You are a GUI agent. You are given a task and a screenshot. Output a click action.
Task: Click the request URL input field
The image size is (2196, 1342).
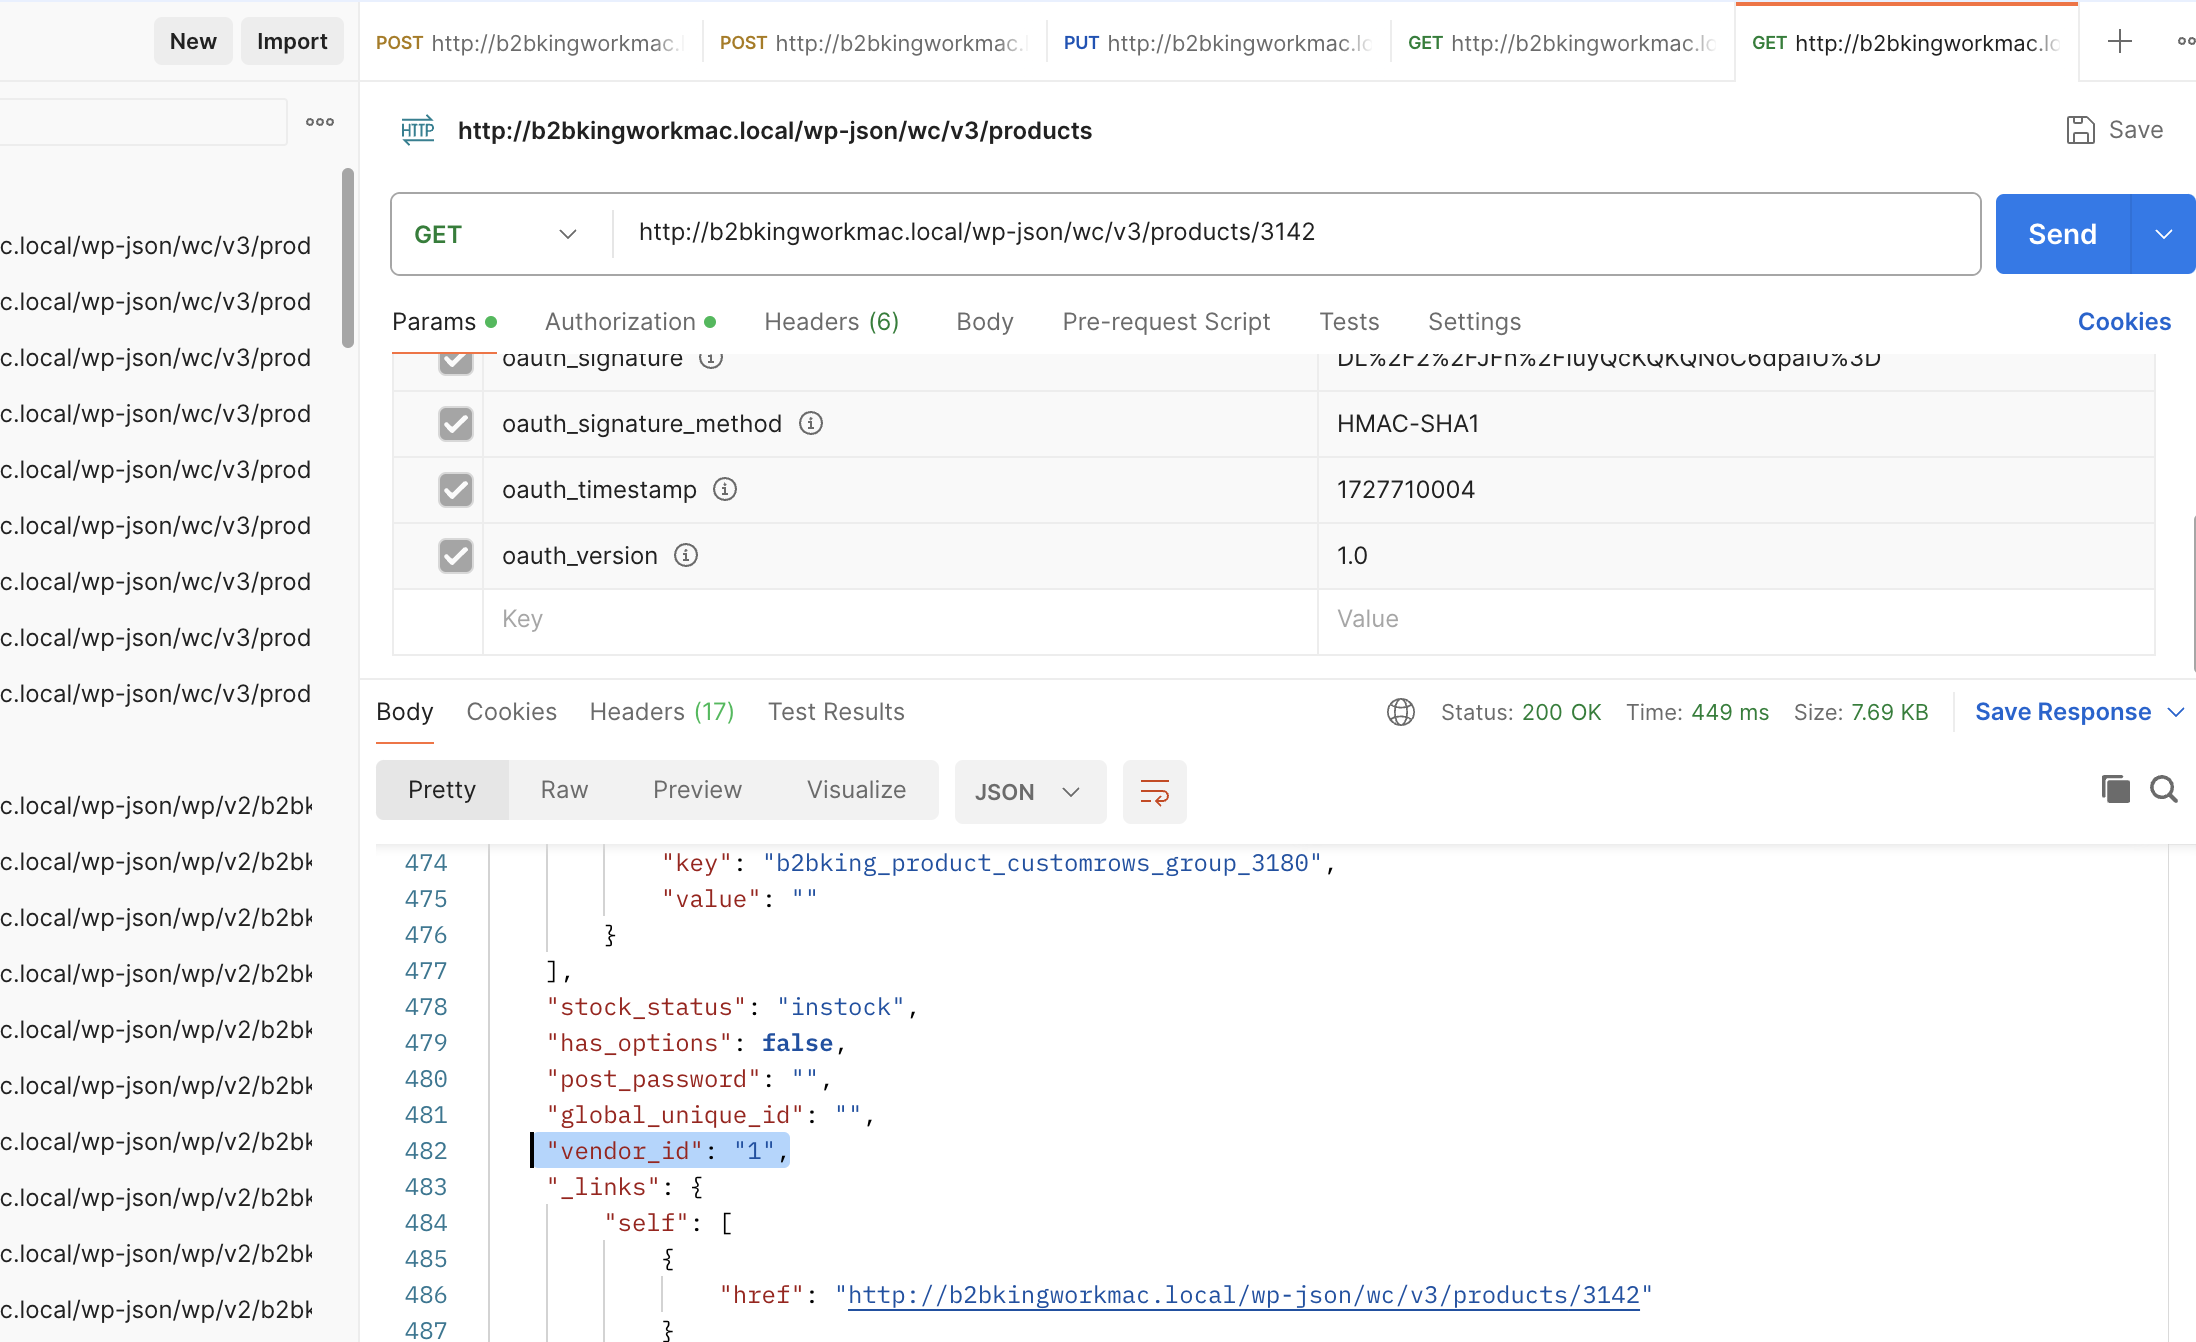1296,232
